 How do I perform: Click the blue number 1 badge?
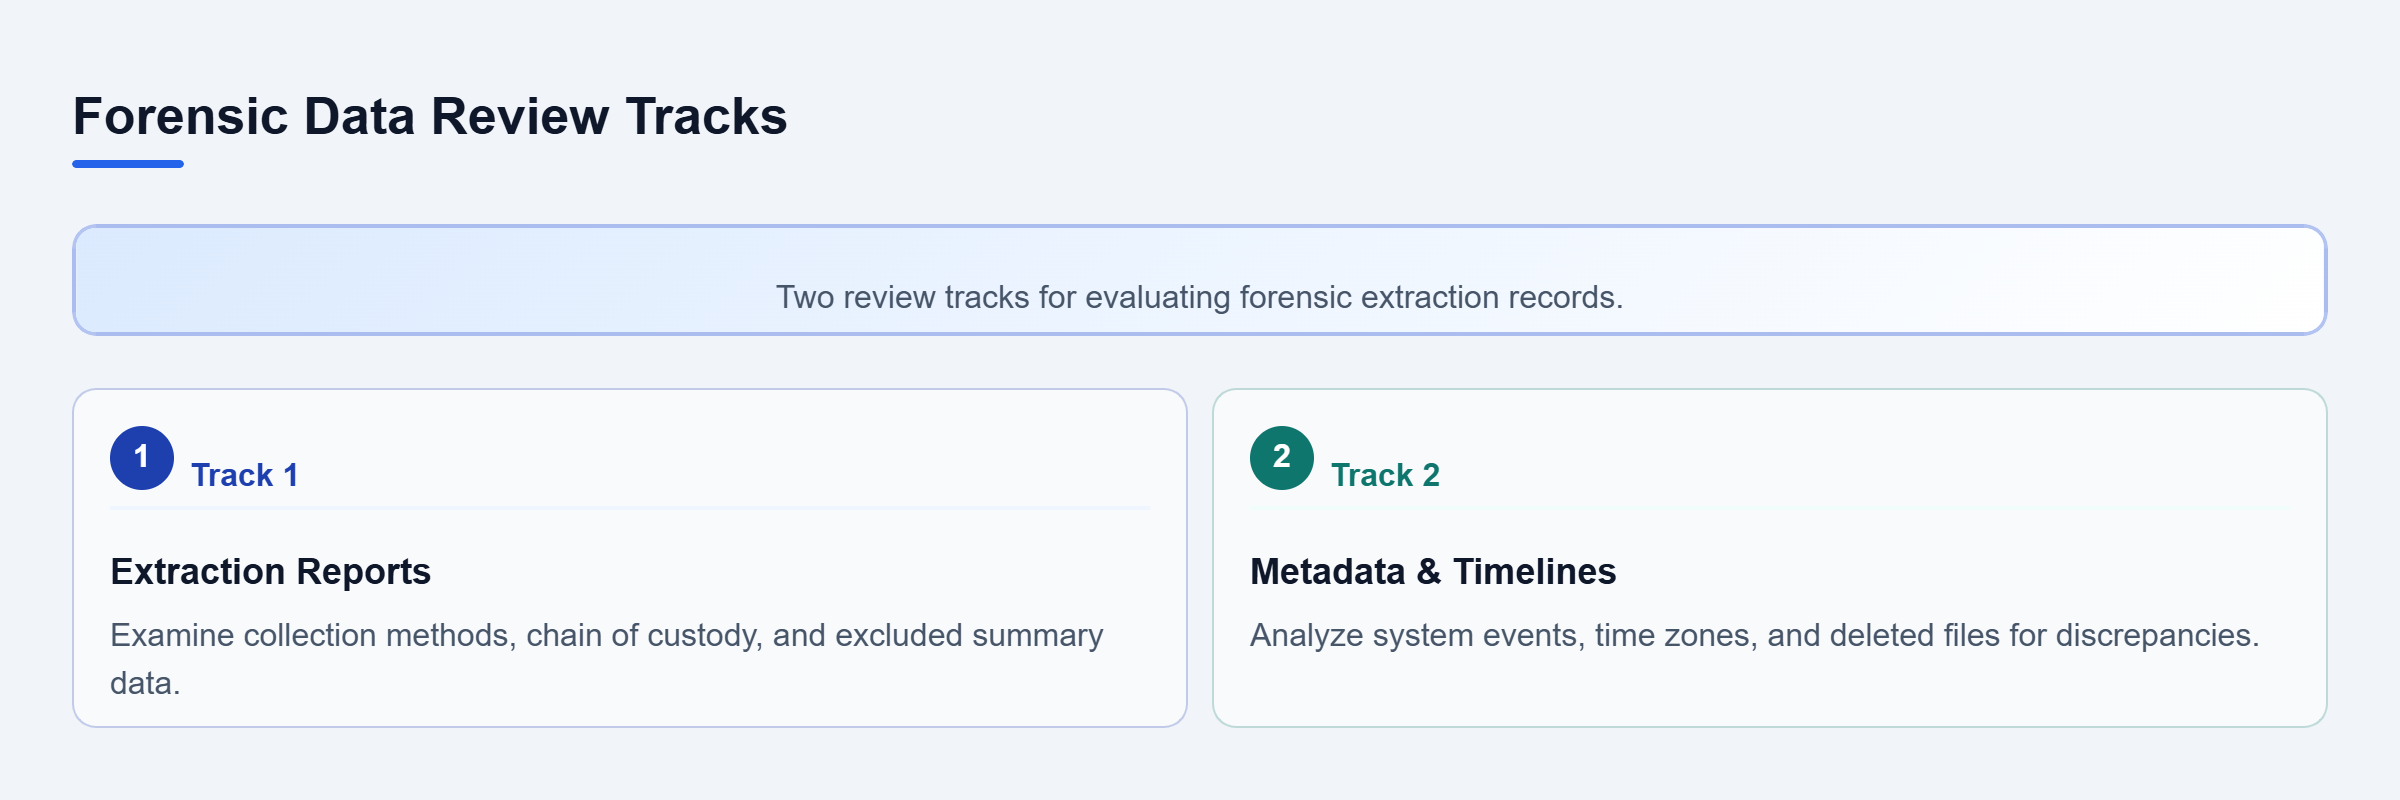142,458
